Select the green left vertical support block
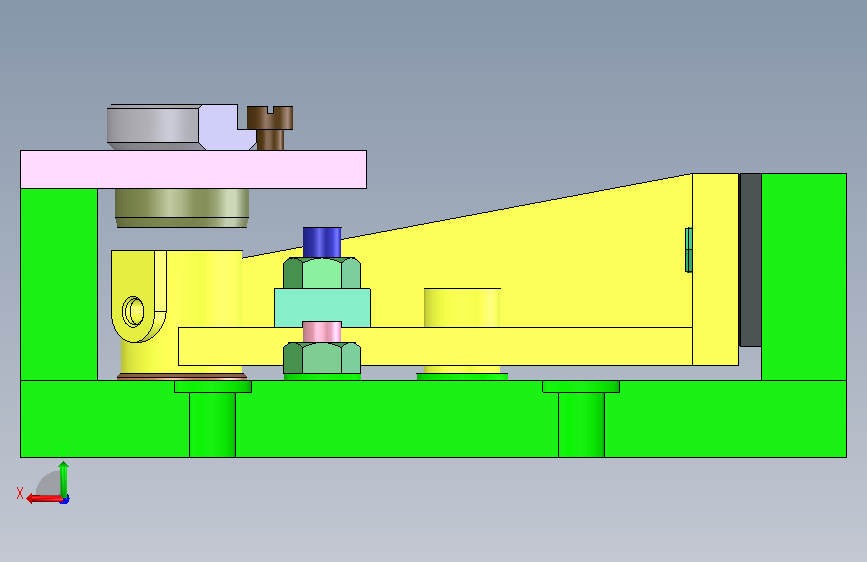 pyautogui.click(x=59, y=284)
